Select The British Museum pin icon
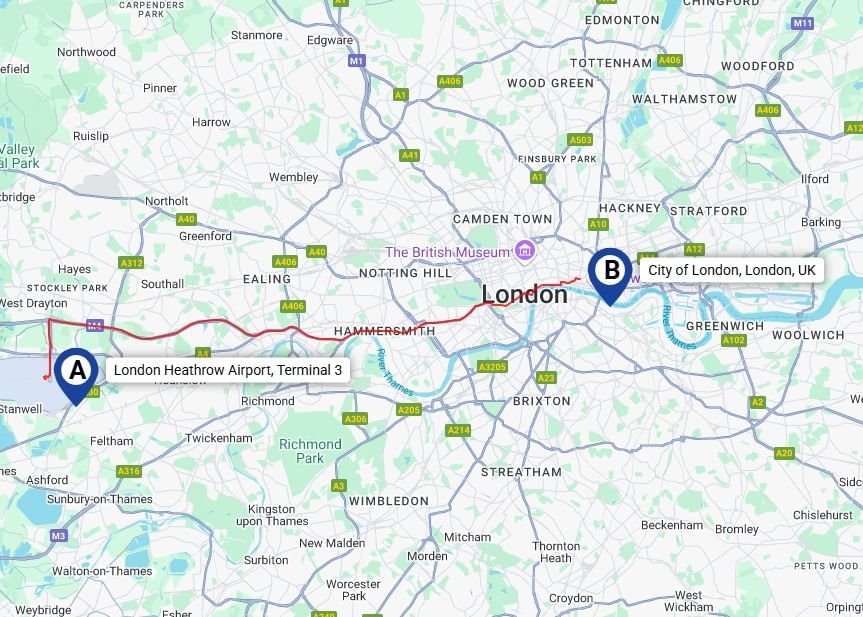 click(x=525, y=252)
